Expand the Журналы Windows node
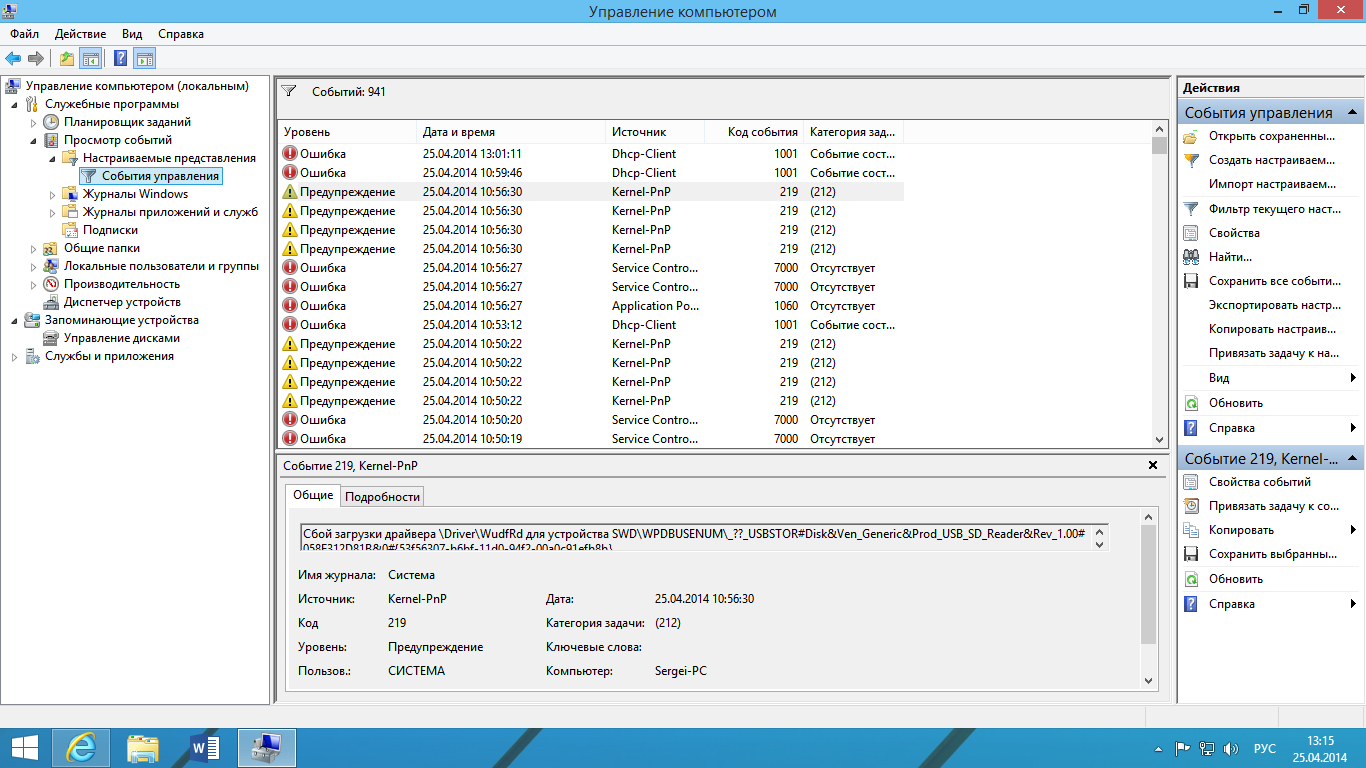Image resolution: width=1366 pixels, height=768 pixels. (52, 194)
